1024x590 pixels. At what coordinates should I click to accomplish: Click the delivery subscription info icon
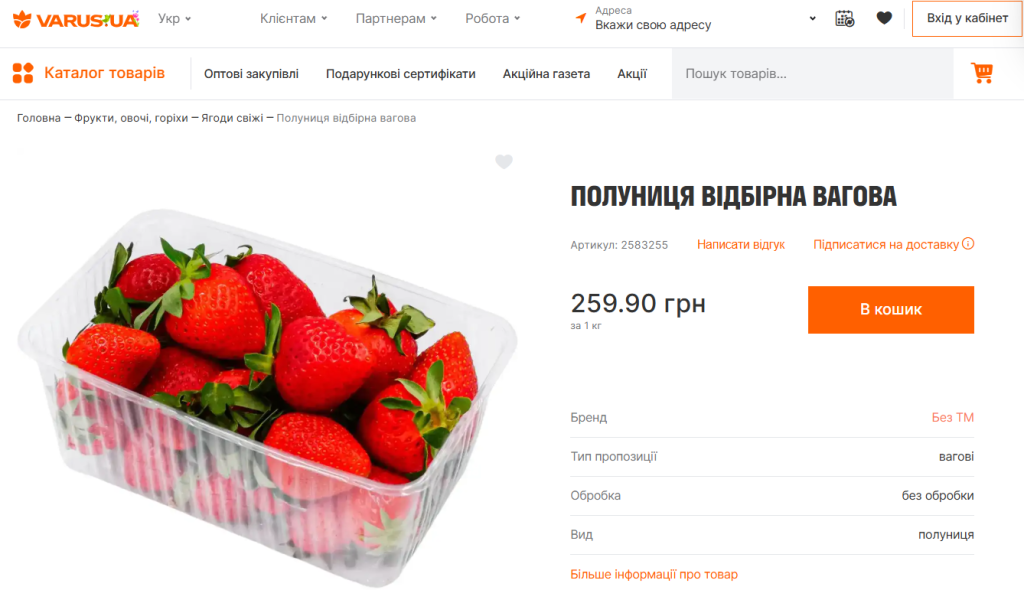(968, 244)
